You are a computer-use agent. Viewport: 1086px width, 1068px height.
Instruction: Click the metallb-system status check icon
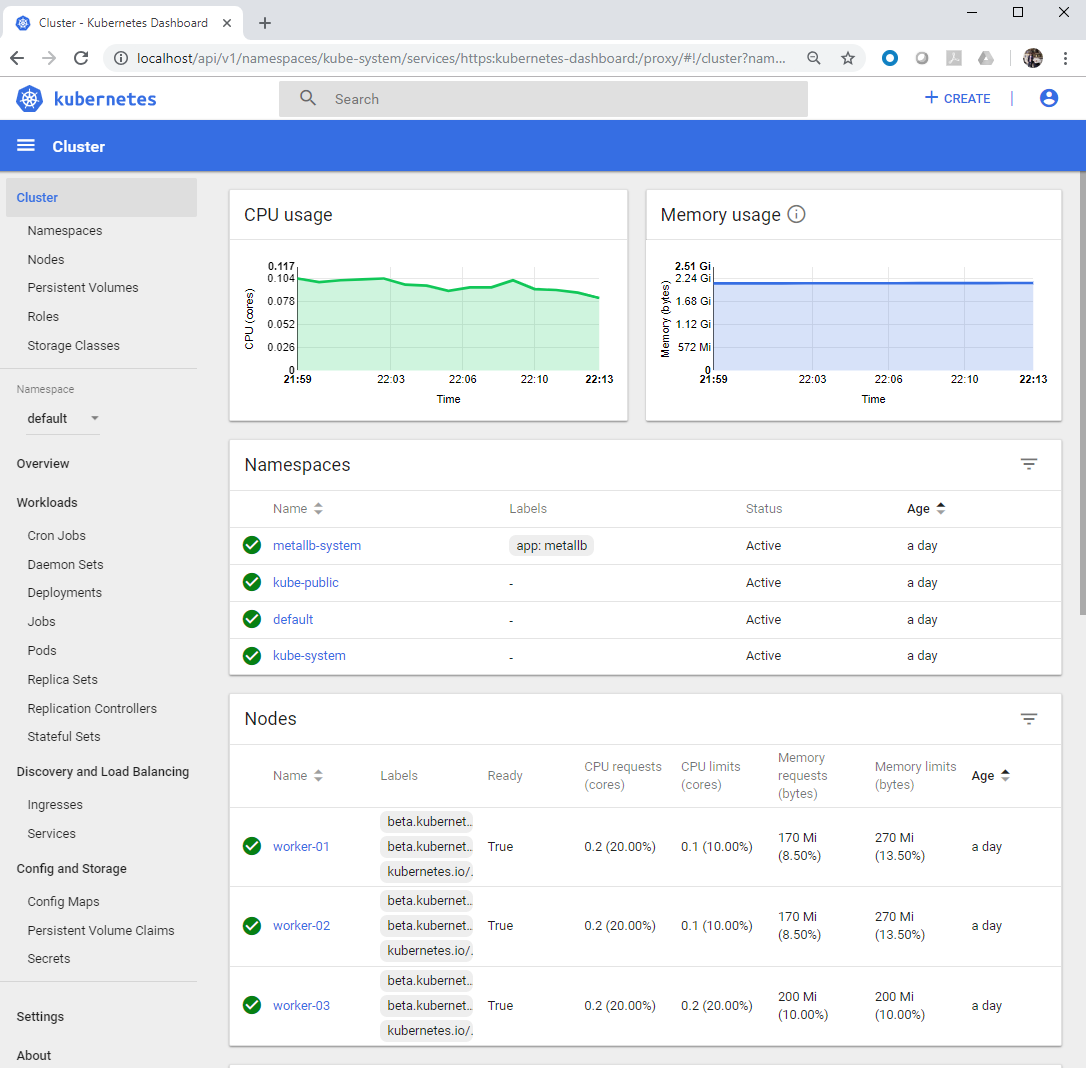[x=252, y=546]
